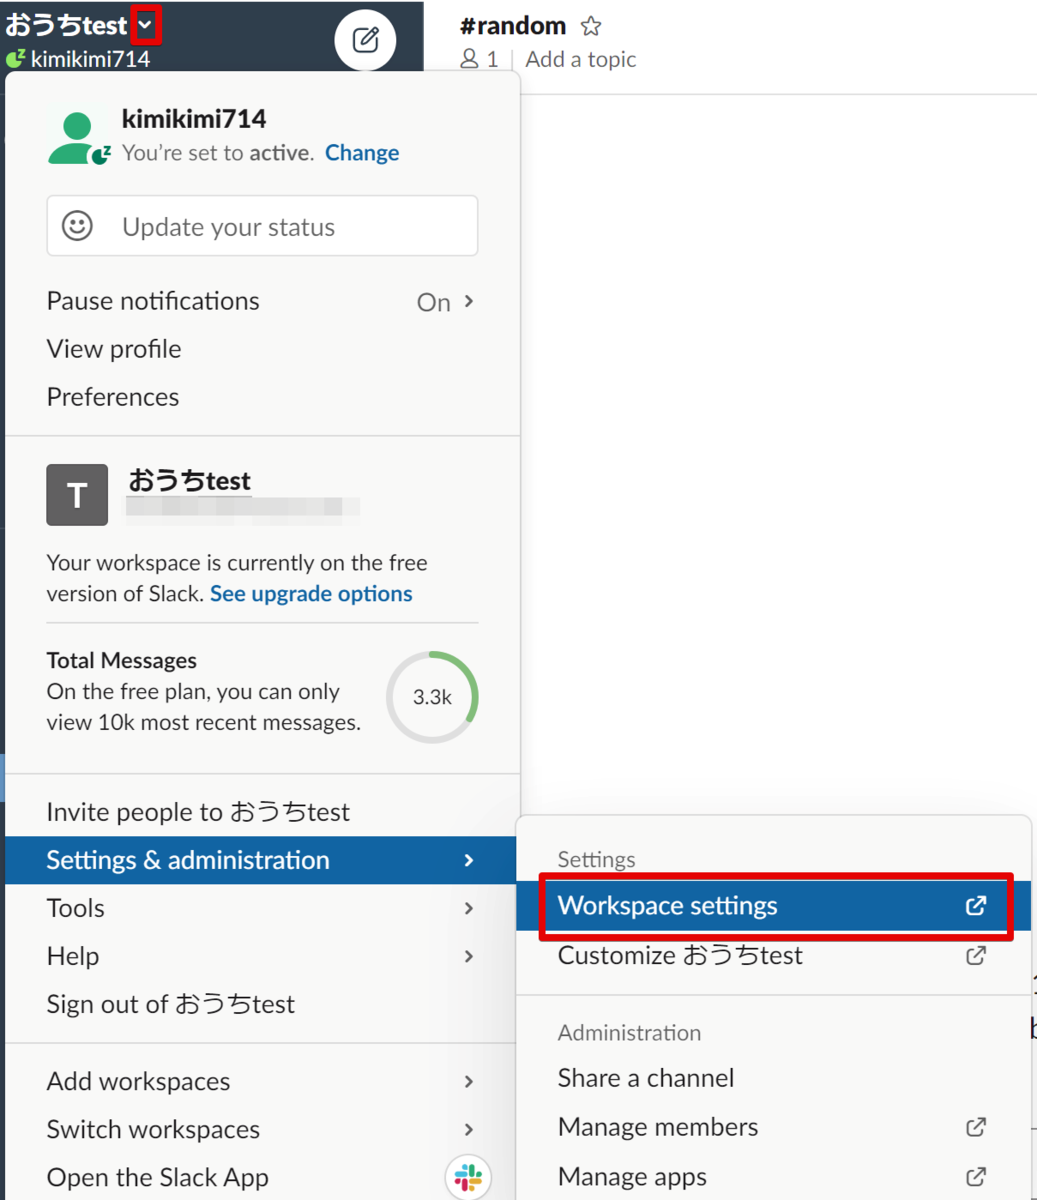Expand the Pause notifications submenu chevron
This screenshot has width=1037, height=1200.
[469, 301]
